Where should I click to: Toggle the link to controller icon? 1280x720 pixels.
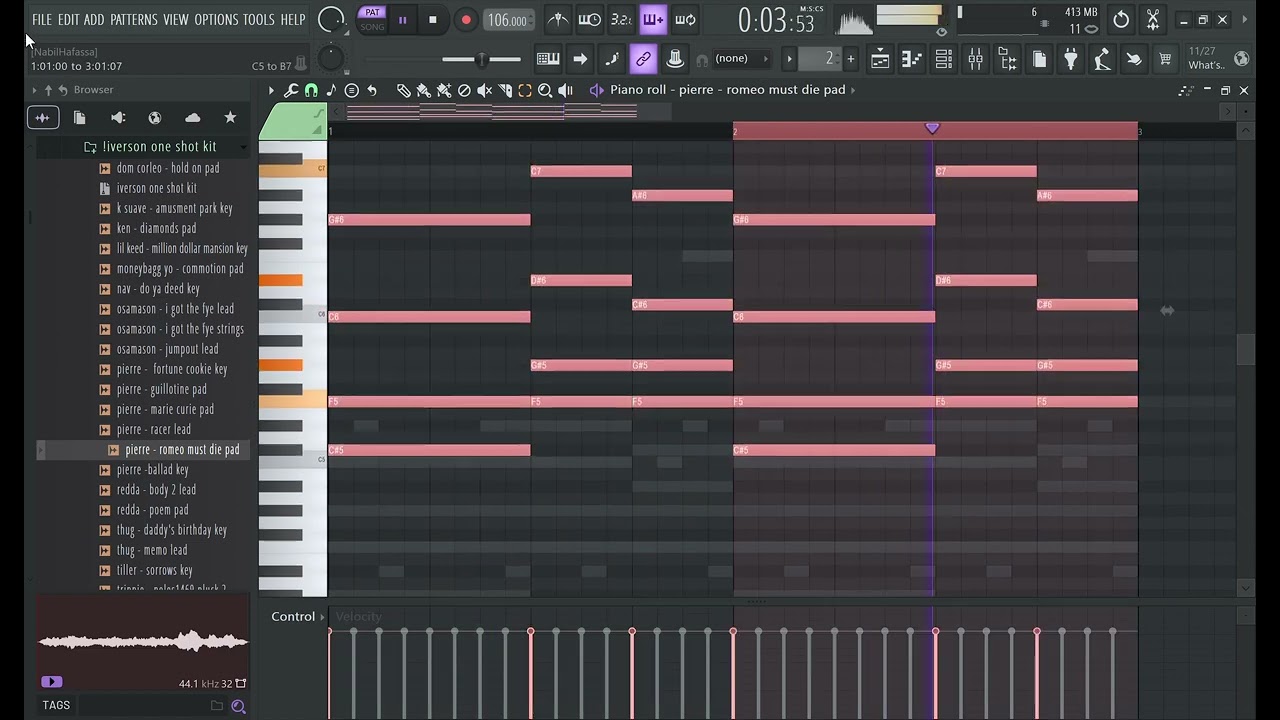(x=643, y=59)
